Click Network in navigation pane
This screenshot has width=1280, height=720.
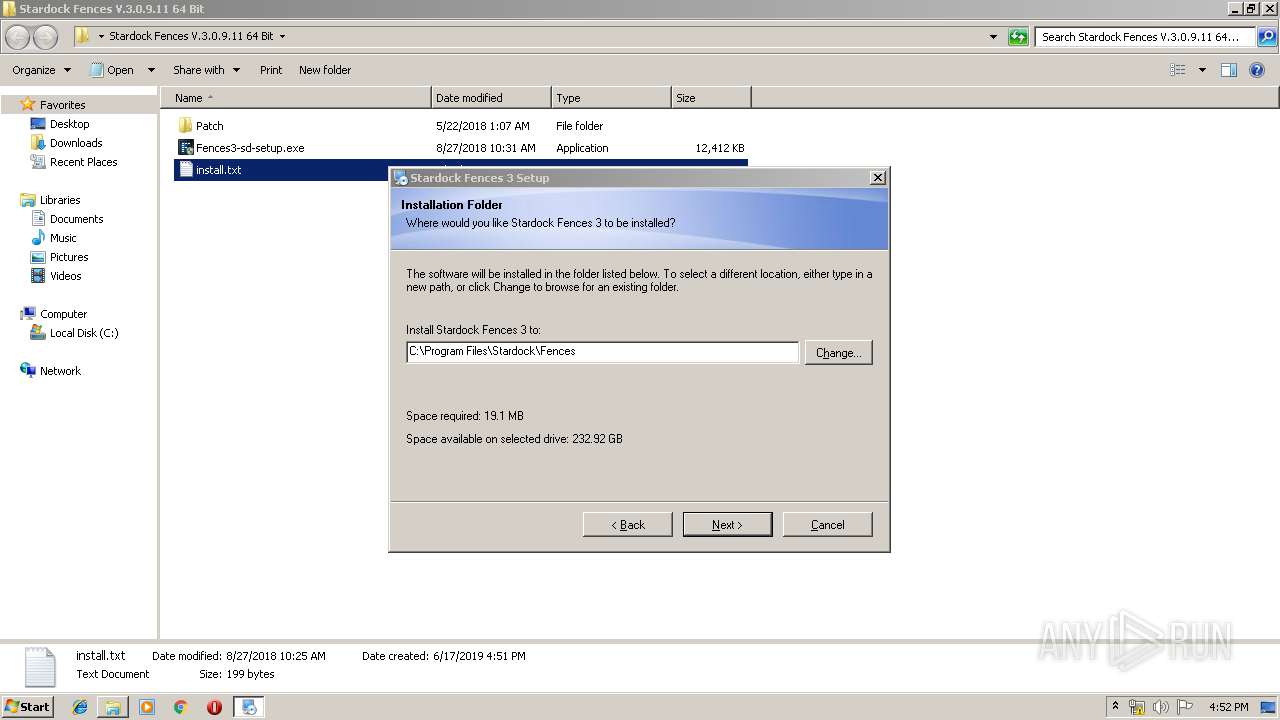60,371
